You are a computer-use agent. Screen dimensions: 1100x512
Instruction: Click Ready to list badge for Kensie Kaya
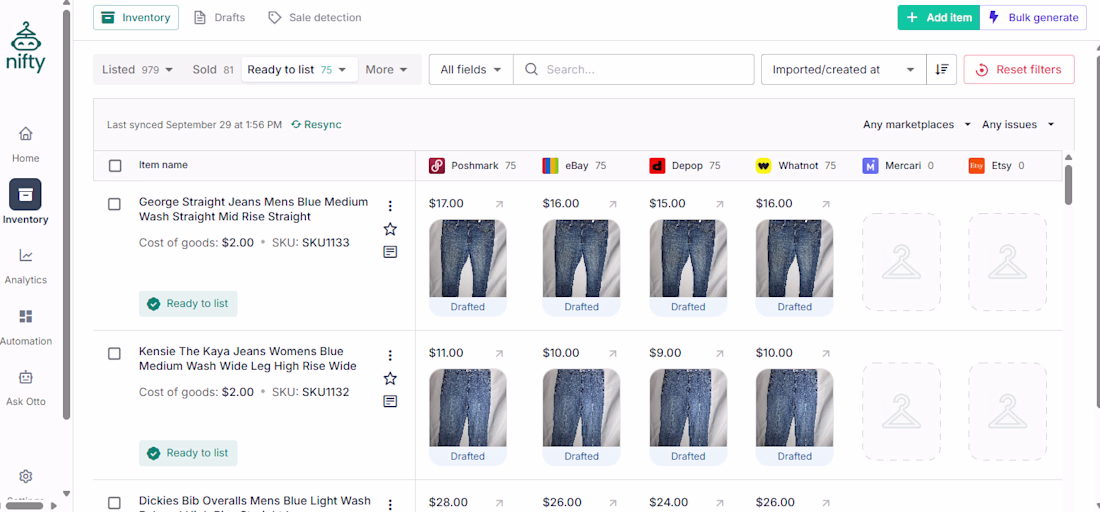click(188, 453)
